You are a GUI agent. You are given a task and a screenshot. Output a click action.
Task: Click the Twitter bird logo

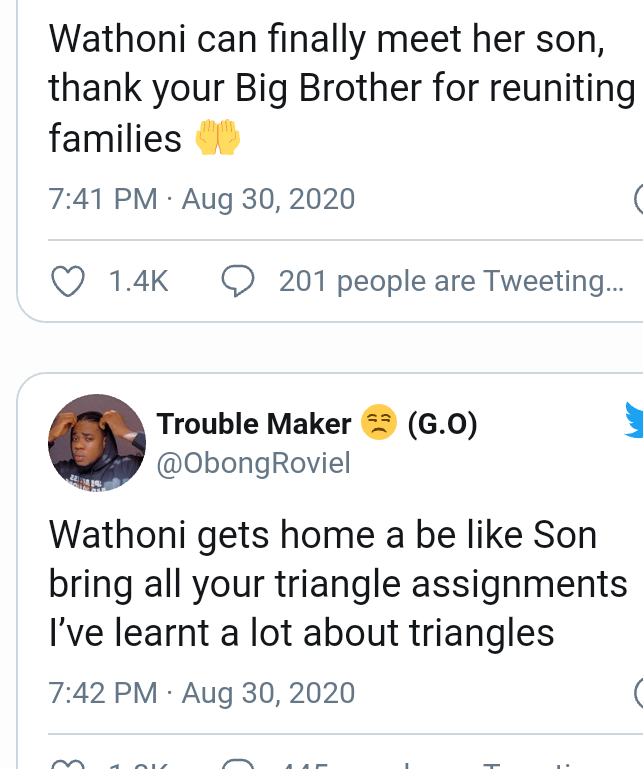[x=634, y=420]
